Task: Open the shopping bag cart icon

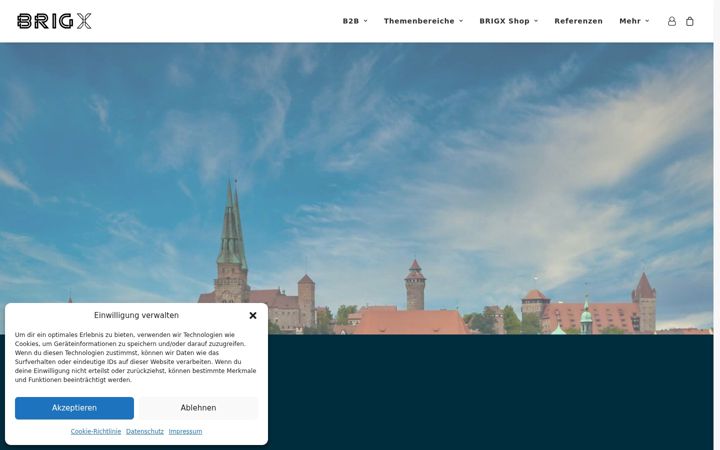Action: [689, 21]
